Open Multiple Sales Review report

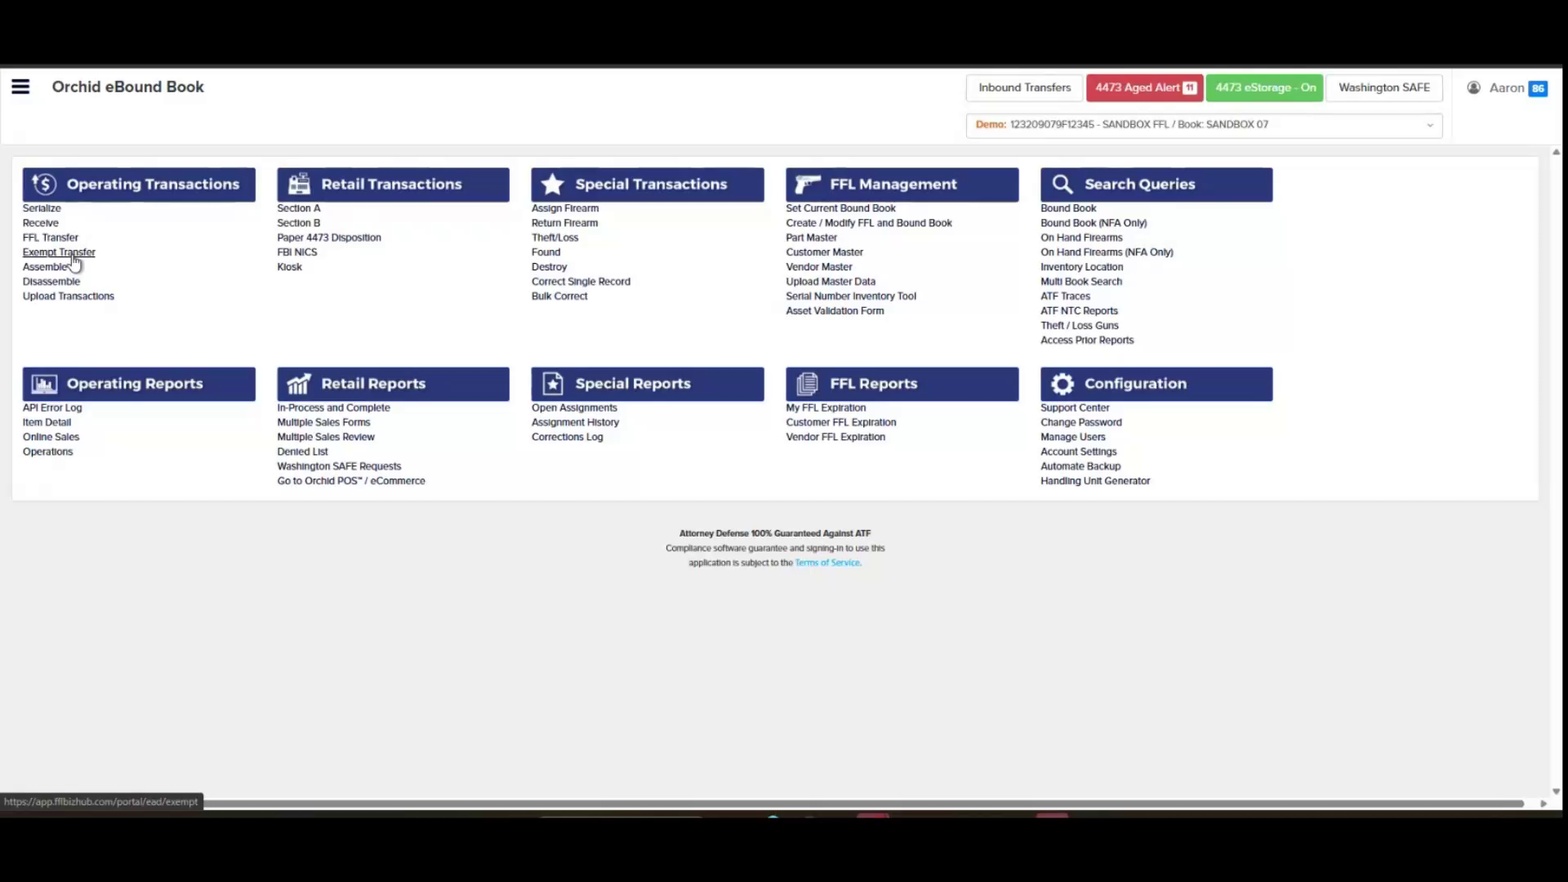[326, 437]
